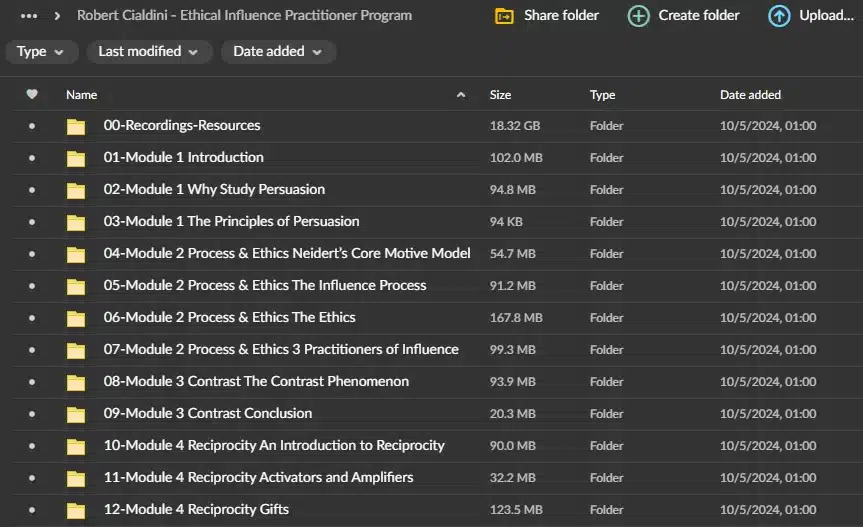Click Upload button label
Viewport: 863px width, 527px height.
[x=827, y=15]
